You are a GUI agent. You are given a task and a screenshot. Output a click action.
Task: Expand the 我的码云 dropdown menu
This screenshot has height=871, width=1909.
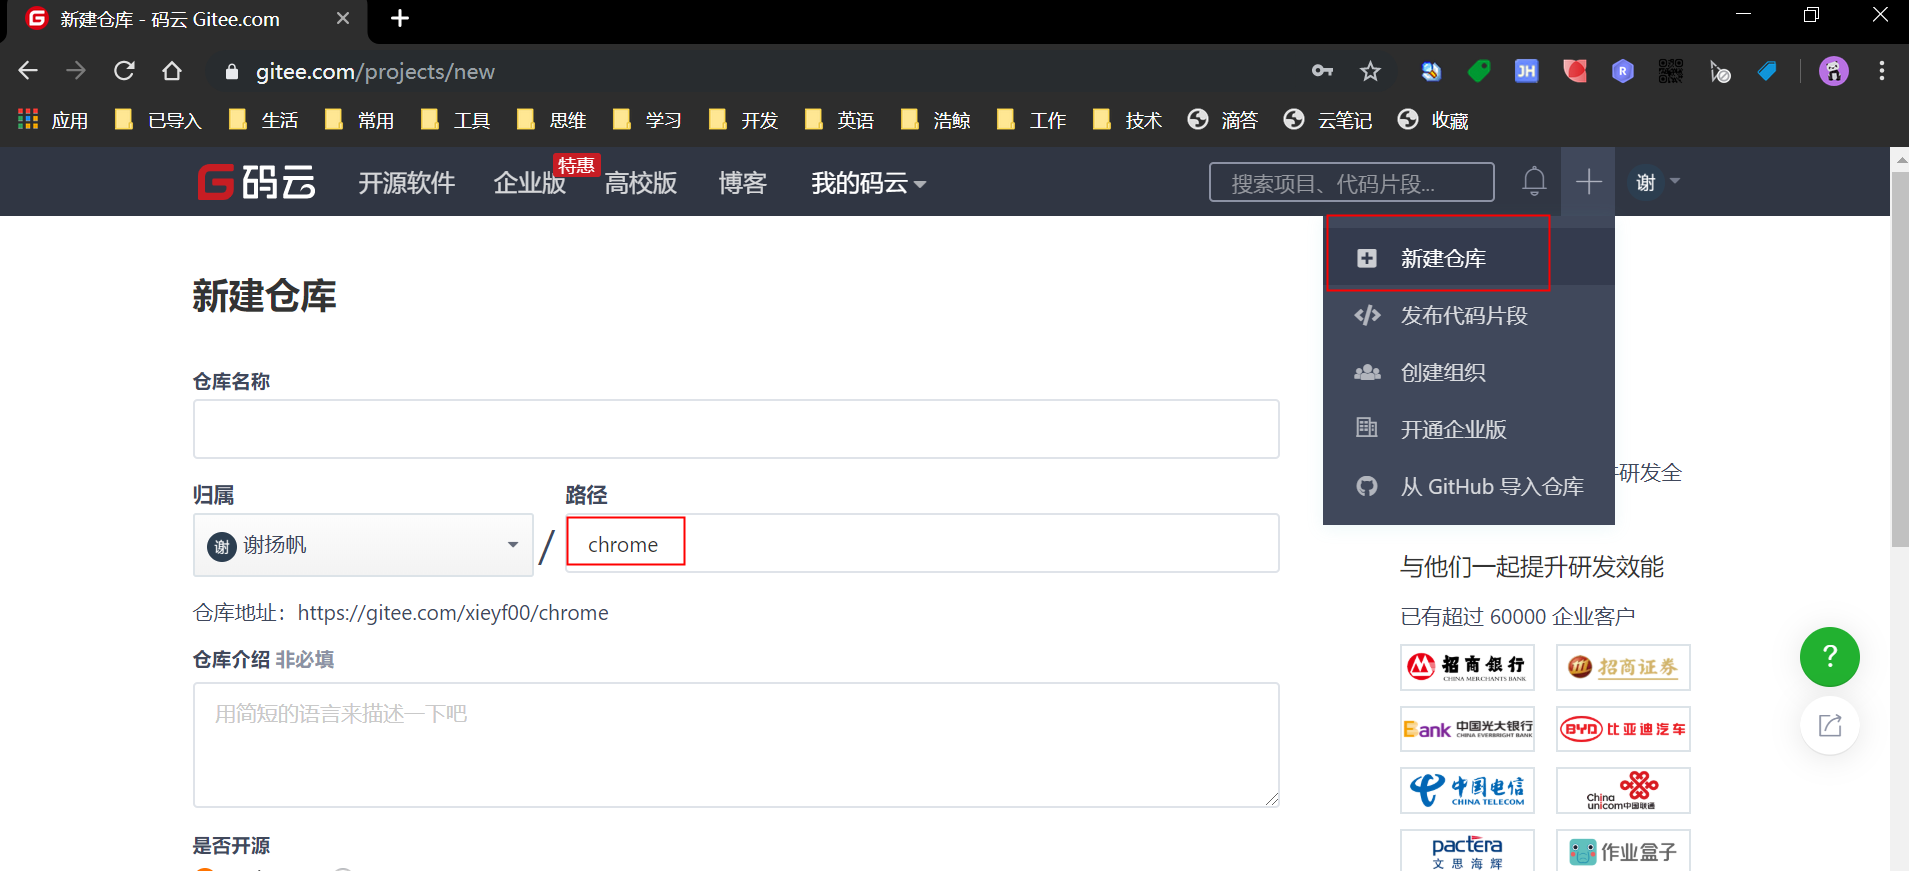pos(868,183)
